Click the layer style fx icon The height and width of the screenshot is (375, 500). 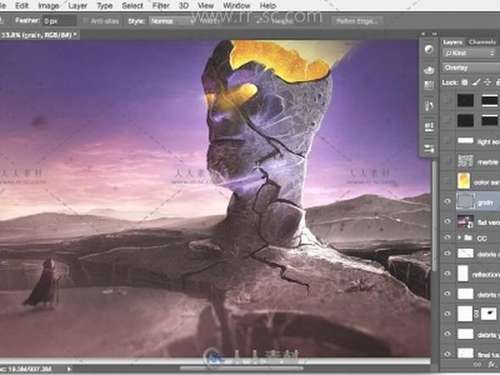(x=492, y=365)
